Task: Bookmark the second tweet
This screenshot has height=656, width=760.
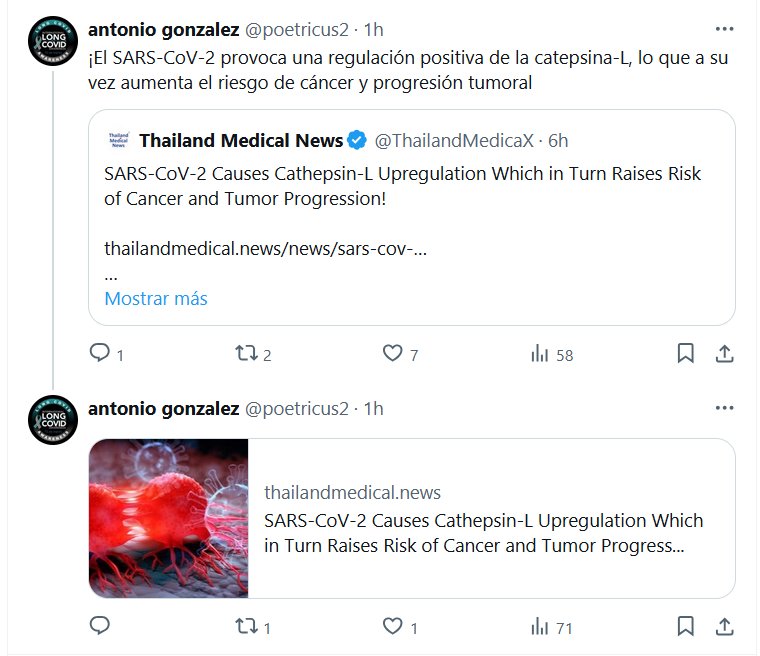Action: click(686, 627)
